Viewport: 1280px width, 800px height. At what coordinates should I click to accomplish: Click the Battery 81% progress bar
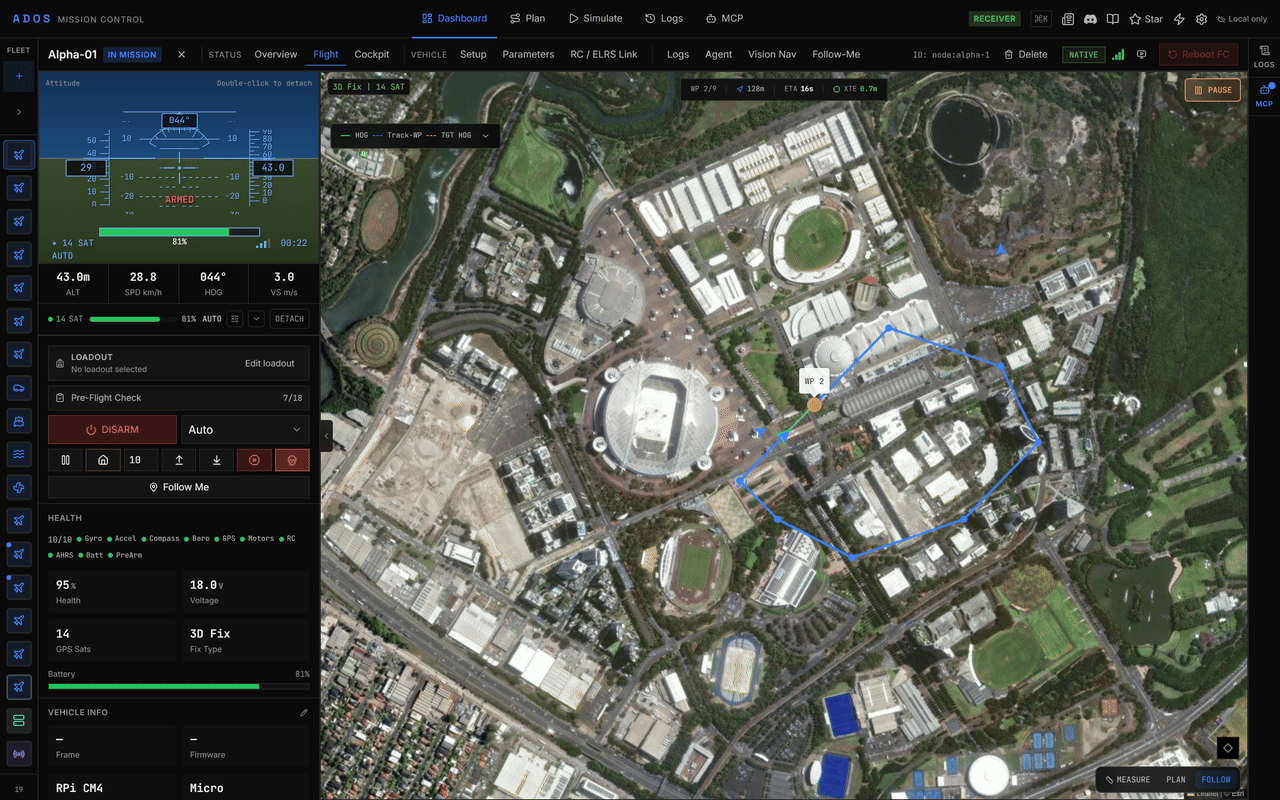click(x=178, y=687)
